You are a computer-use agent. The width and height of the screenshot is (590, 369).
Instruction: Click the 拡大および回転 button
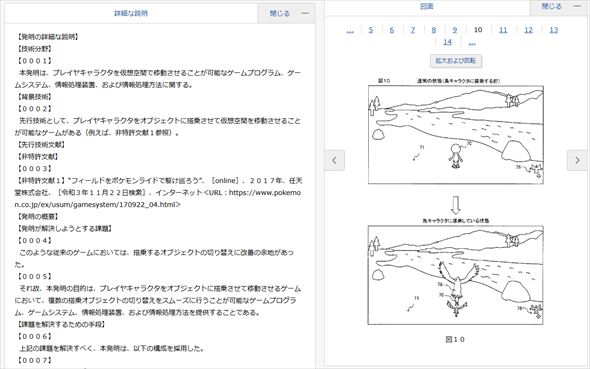(x=456, y=61)
